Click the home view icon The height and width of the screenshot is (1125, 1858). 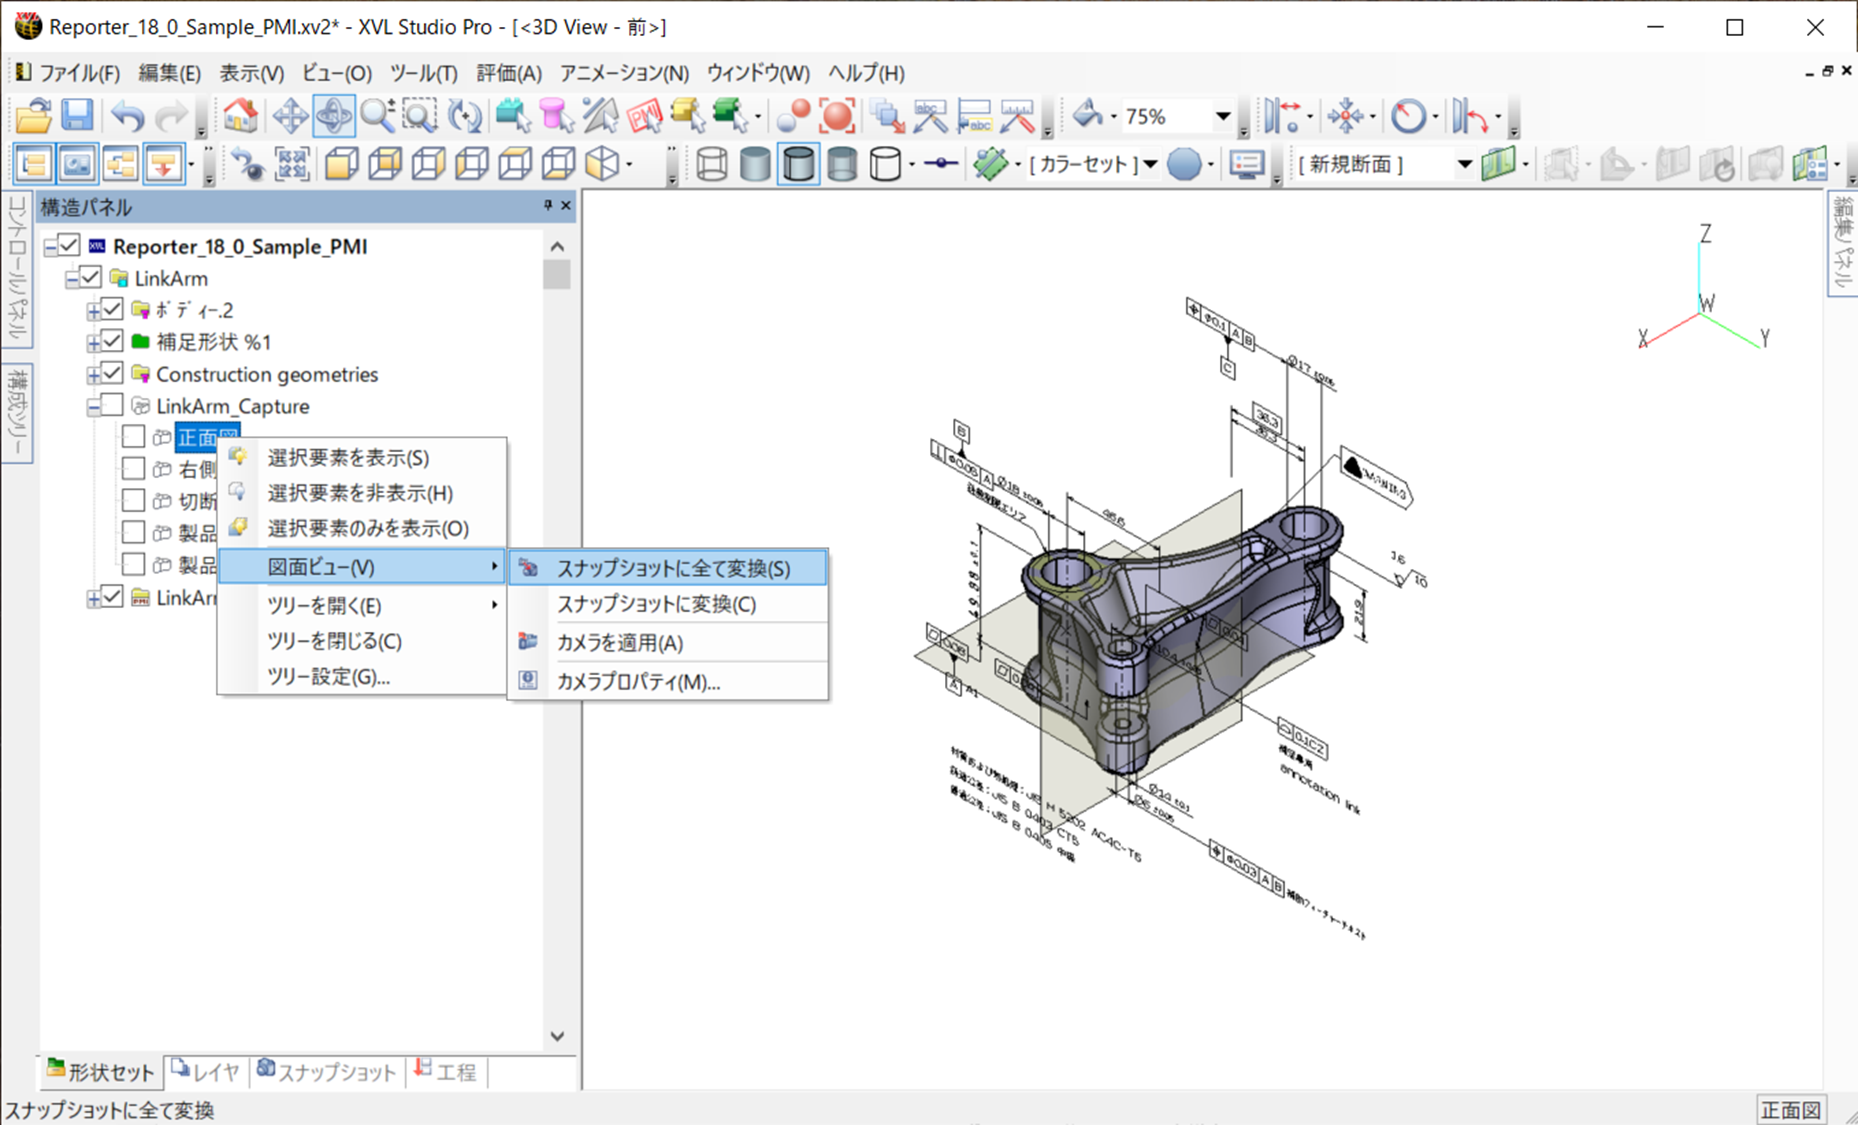point(240,116)
